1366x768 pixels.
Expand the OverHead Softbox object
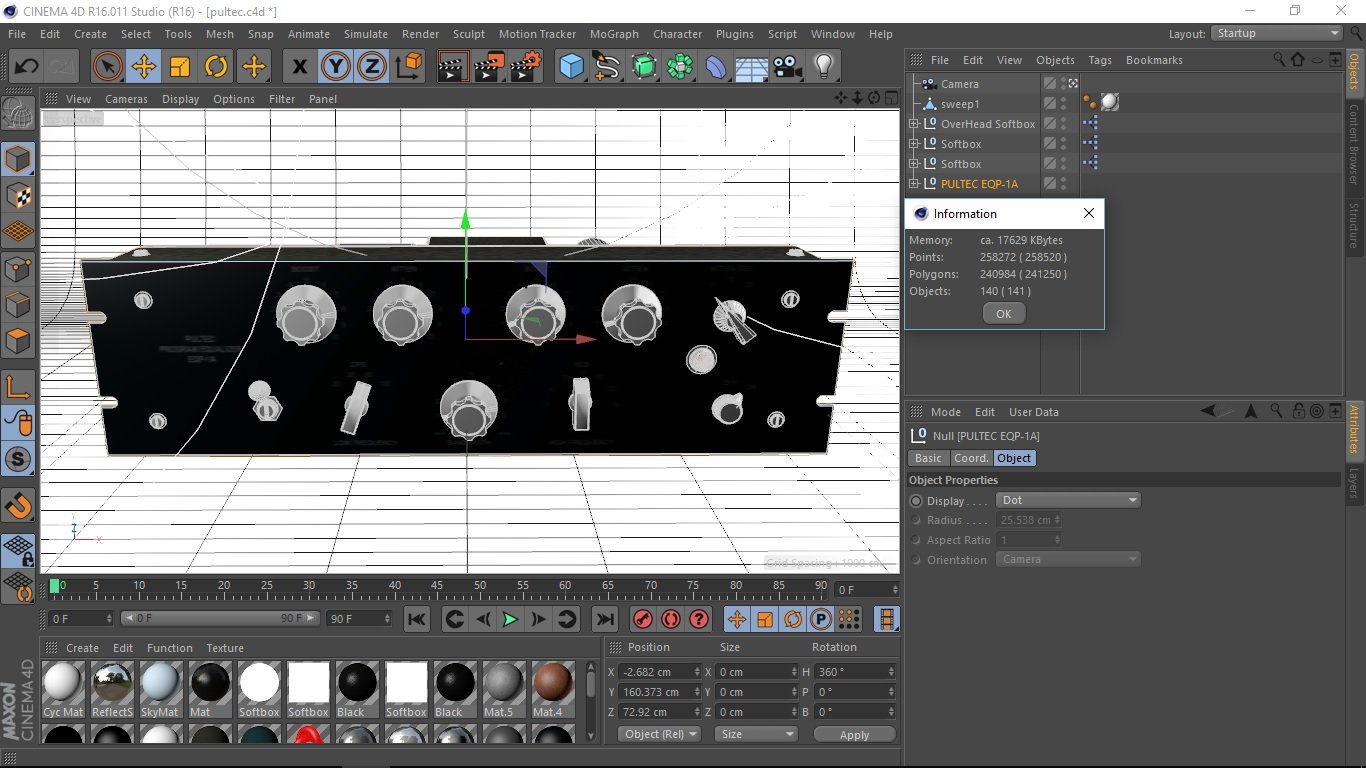point(913,124)
